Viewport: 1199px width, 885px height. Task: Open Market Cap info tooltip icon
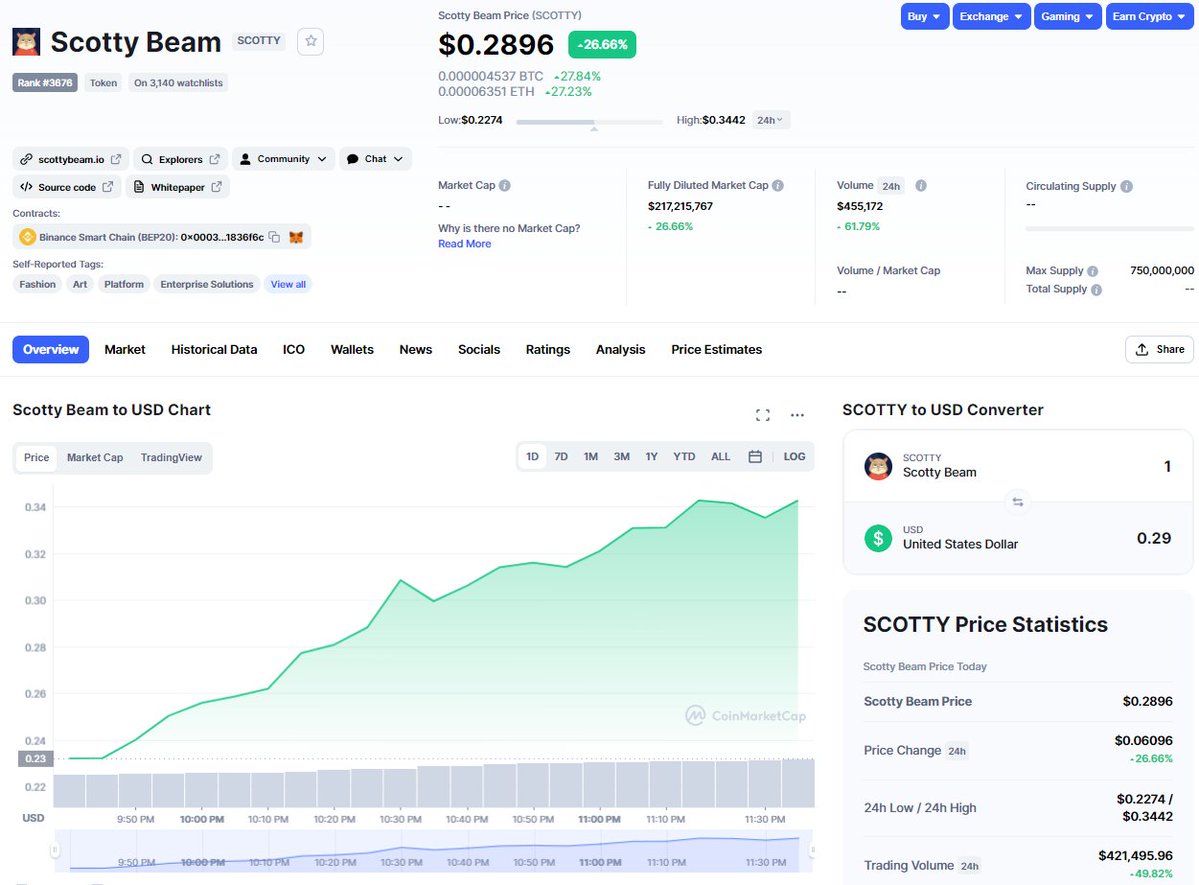click(x=505, y=185)
